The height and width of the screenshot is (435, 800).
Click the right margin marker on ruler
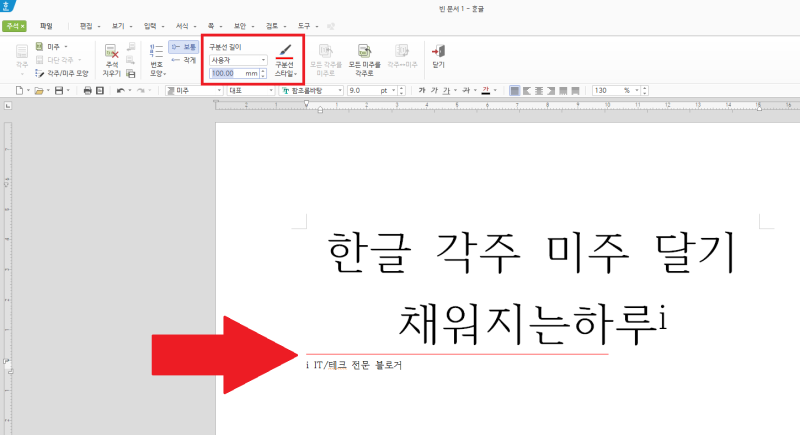(759, 108)
